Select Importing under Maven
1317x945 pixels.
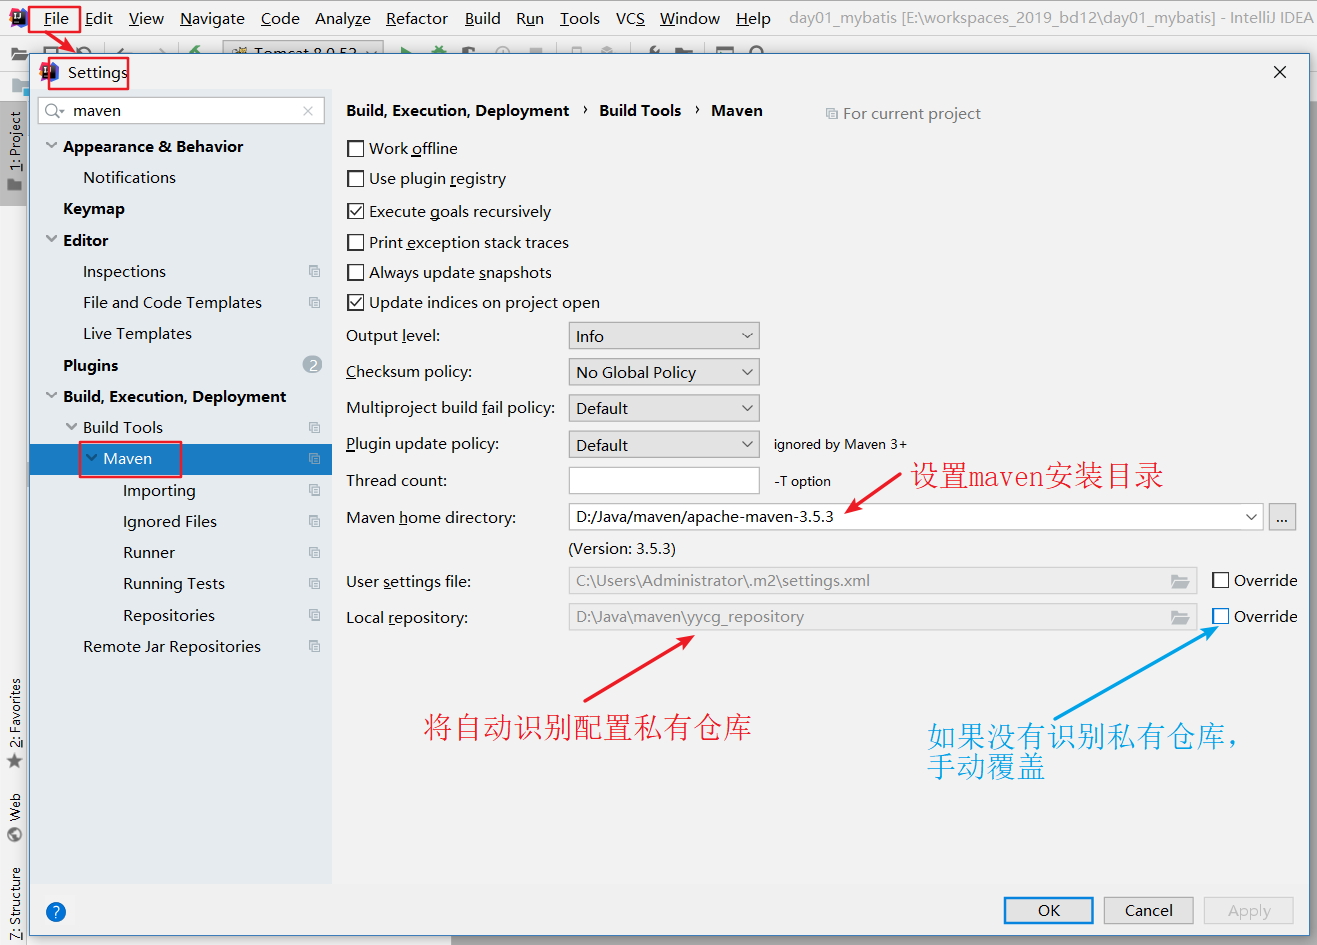coord(159,490)
